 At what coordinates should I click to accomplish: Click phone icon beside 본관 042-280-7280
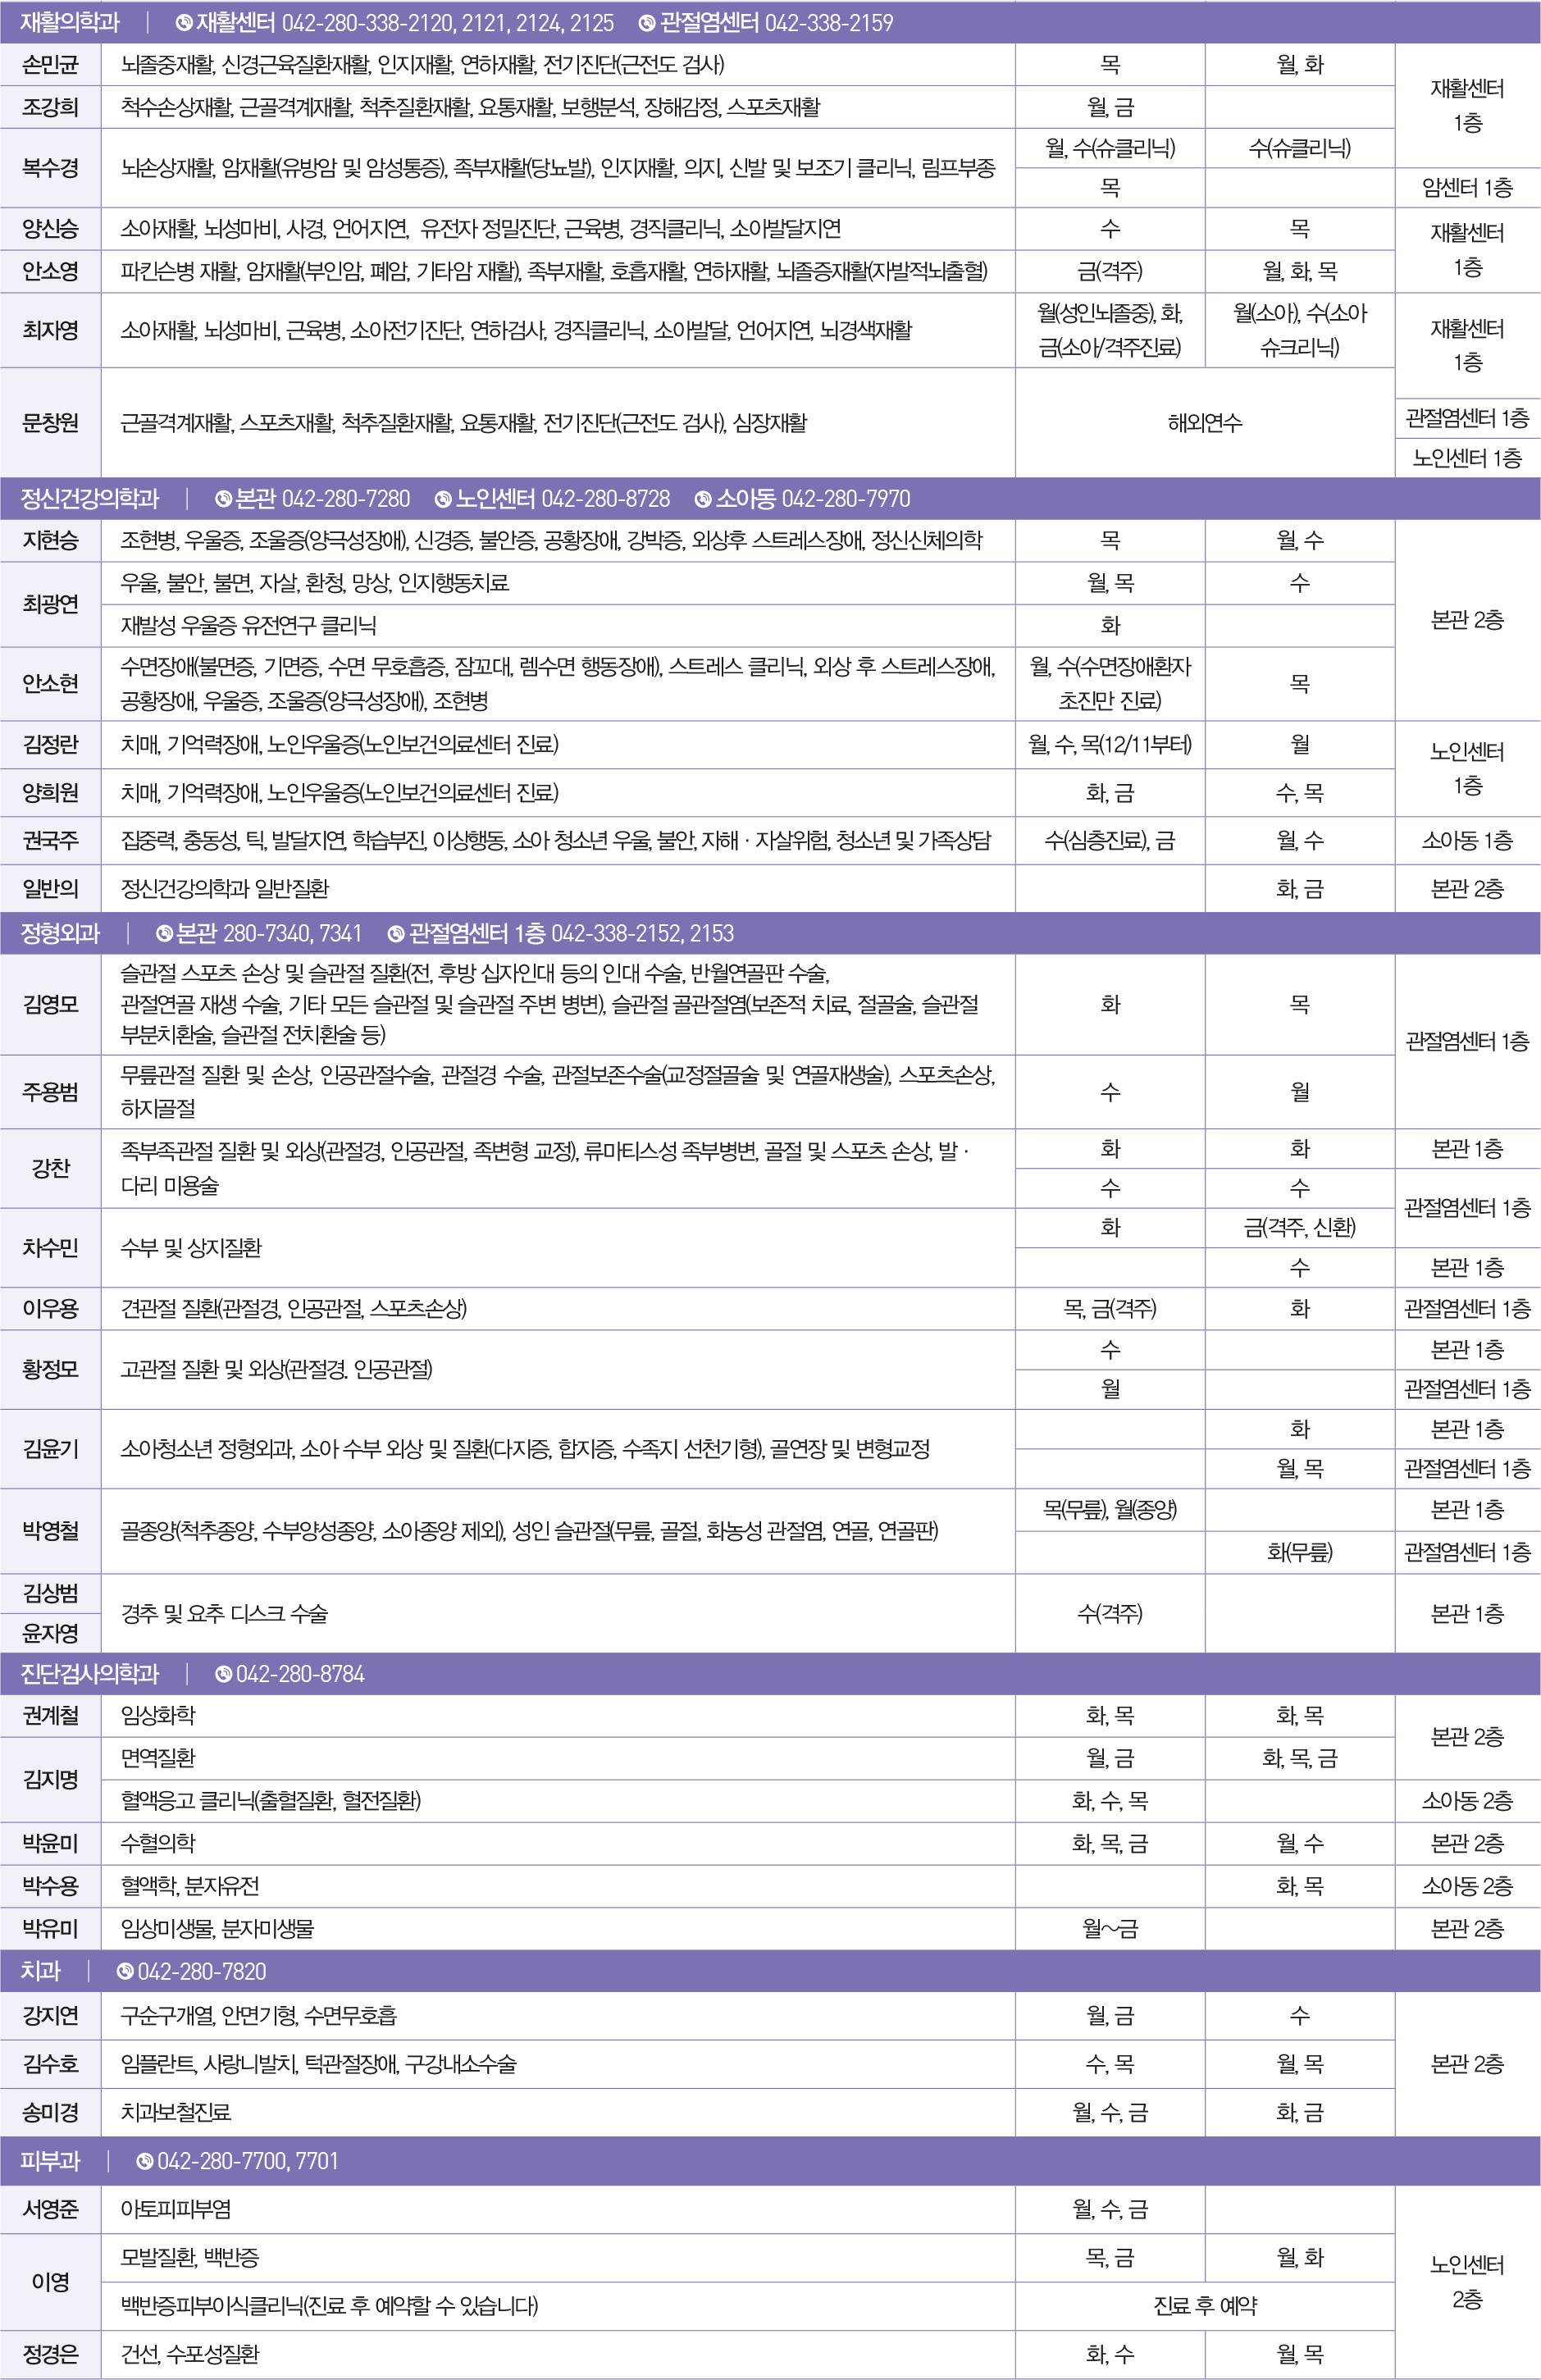(x=223, y=499)
